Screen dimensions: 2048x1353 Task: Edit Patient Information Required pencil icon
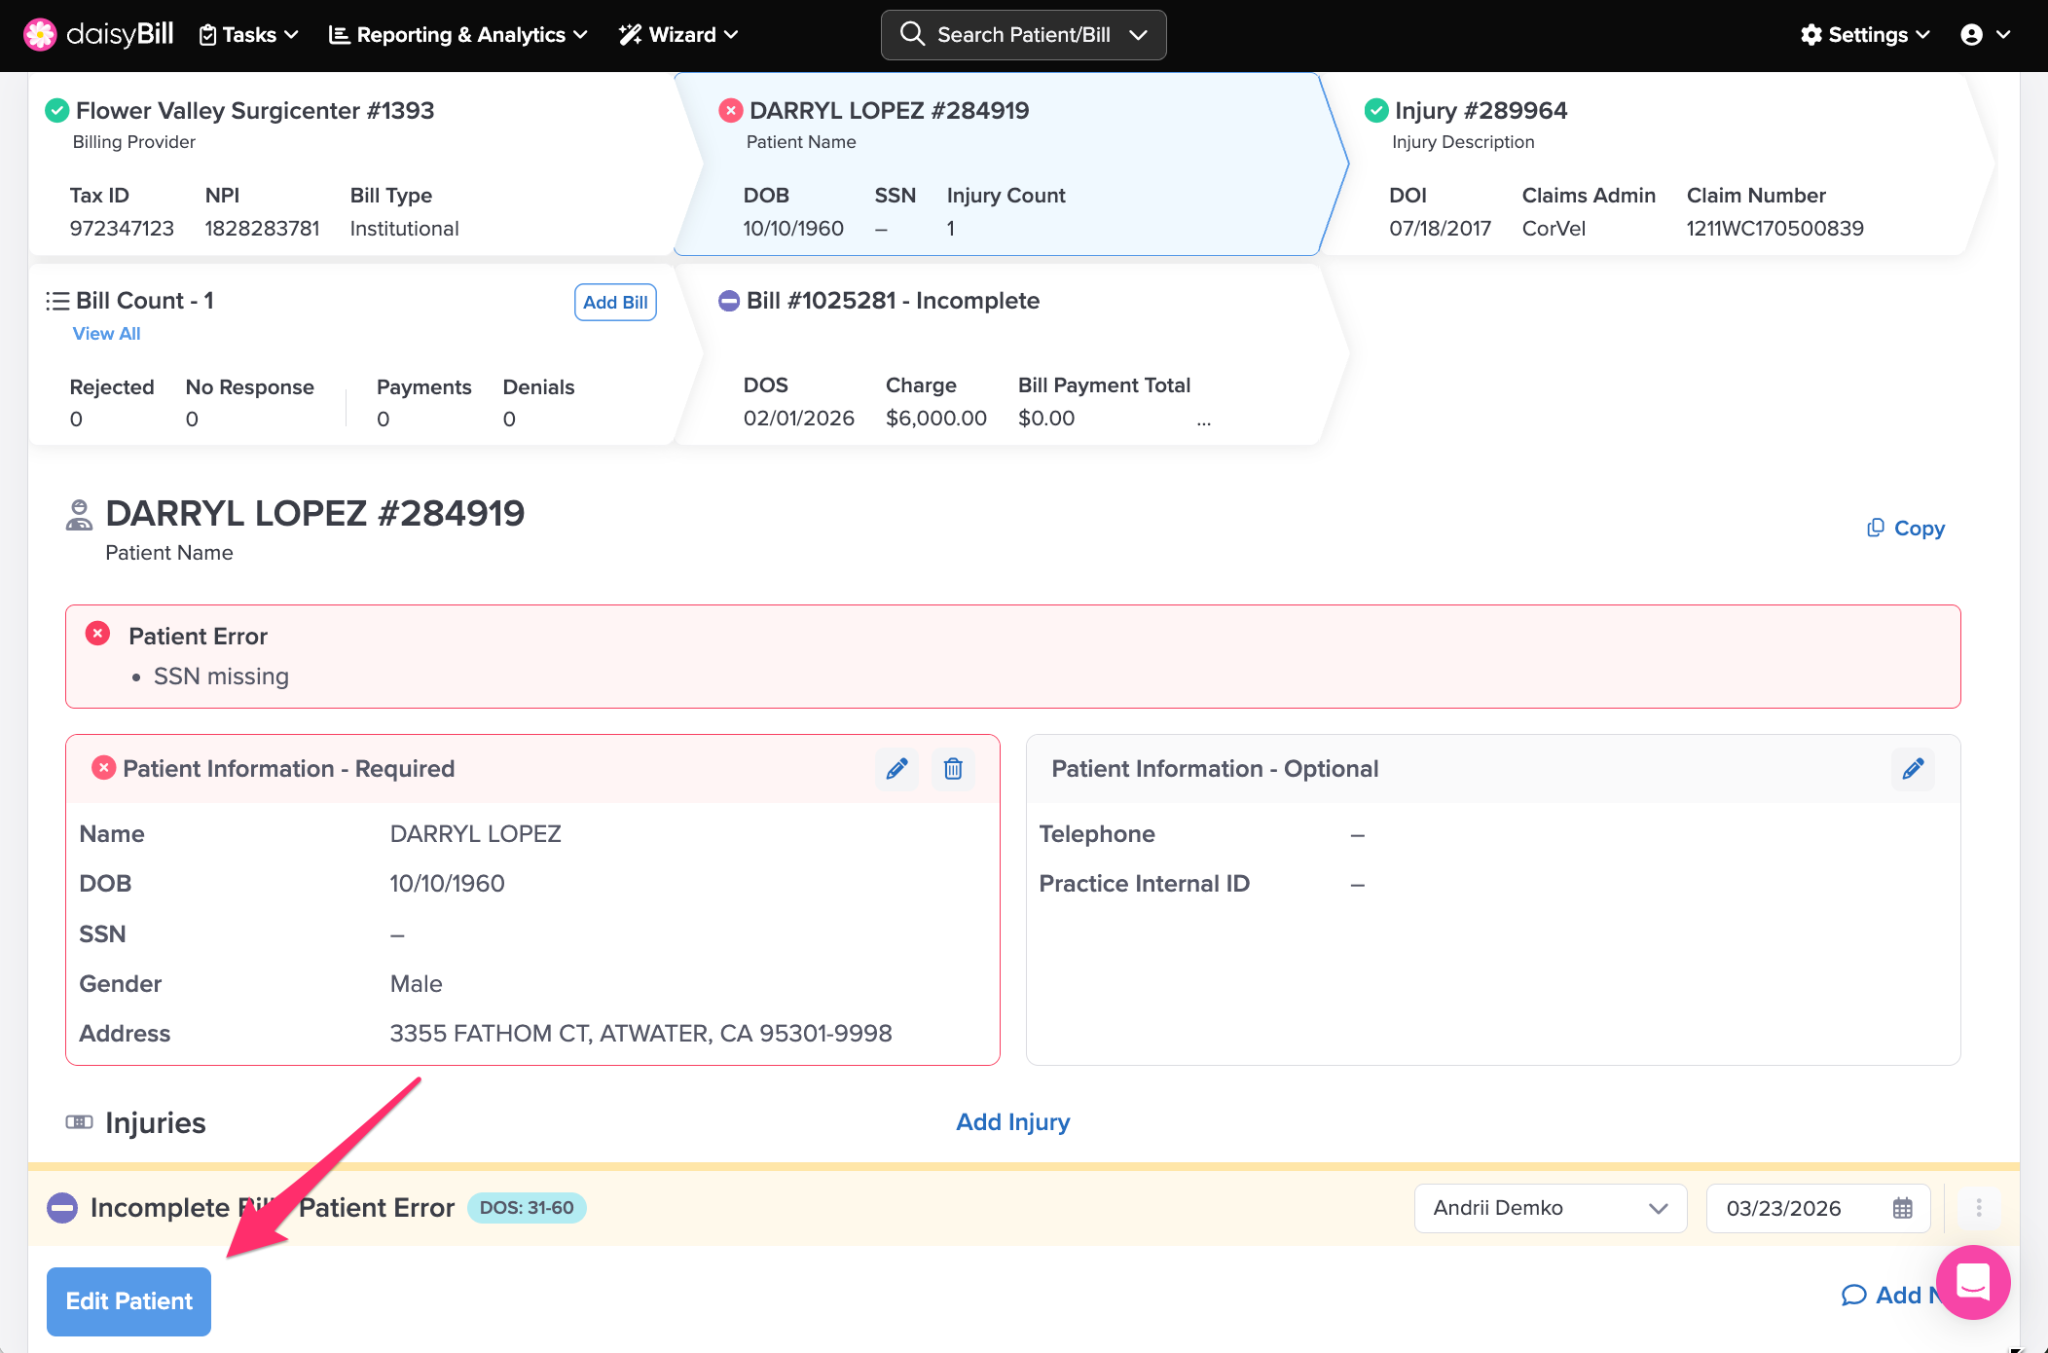(x=897, y=768)
